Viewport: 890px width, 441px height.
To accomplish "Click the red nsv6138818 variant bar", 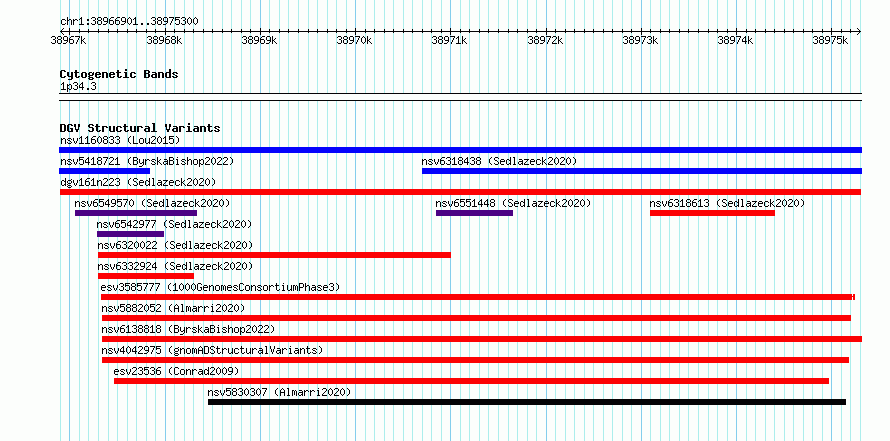I will [x=482, y=339].
